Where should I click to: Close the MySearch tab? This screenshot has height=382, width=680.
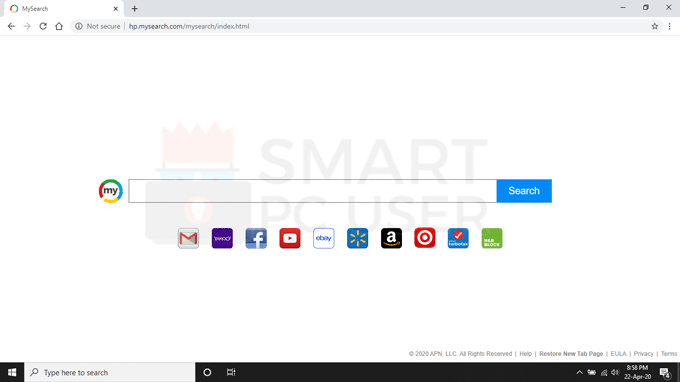pos(116,9)
